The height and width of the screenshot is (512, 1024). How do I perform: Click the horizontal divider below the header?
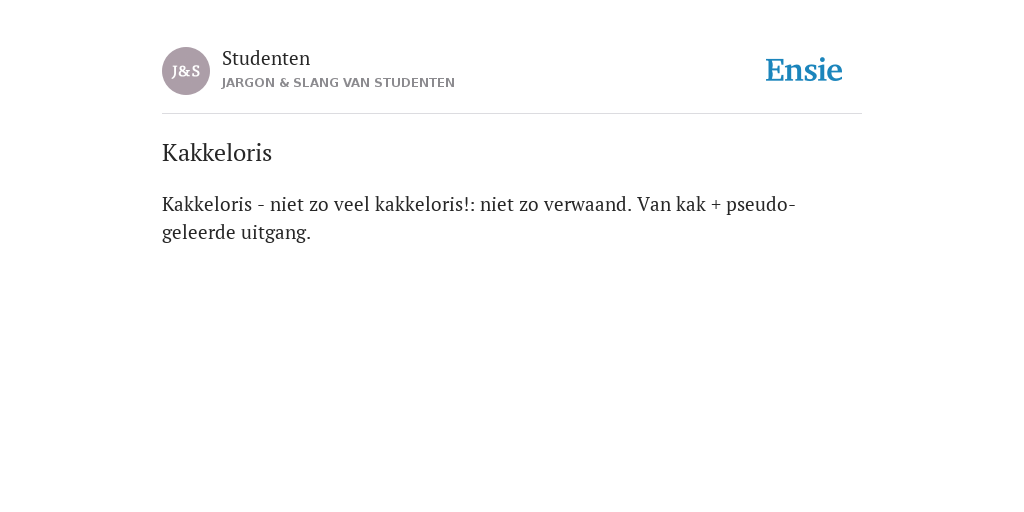point(512,114)
